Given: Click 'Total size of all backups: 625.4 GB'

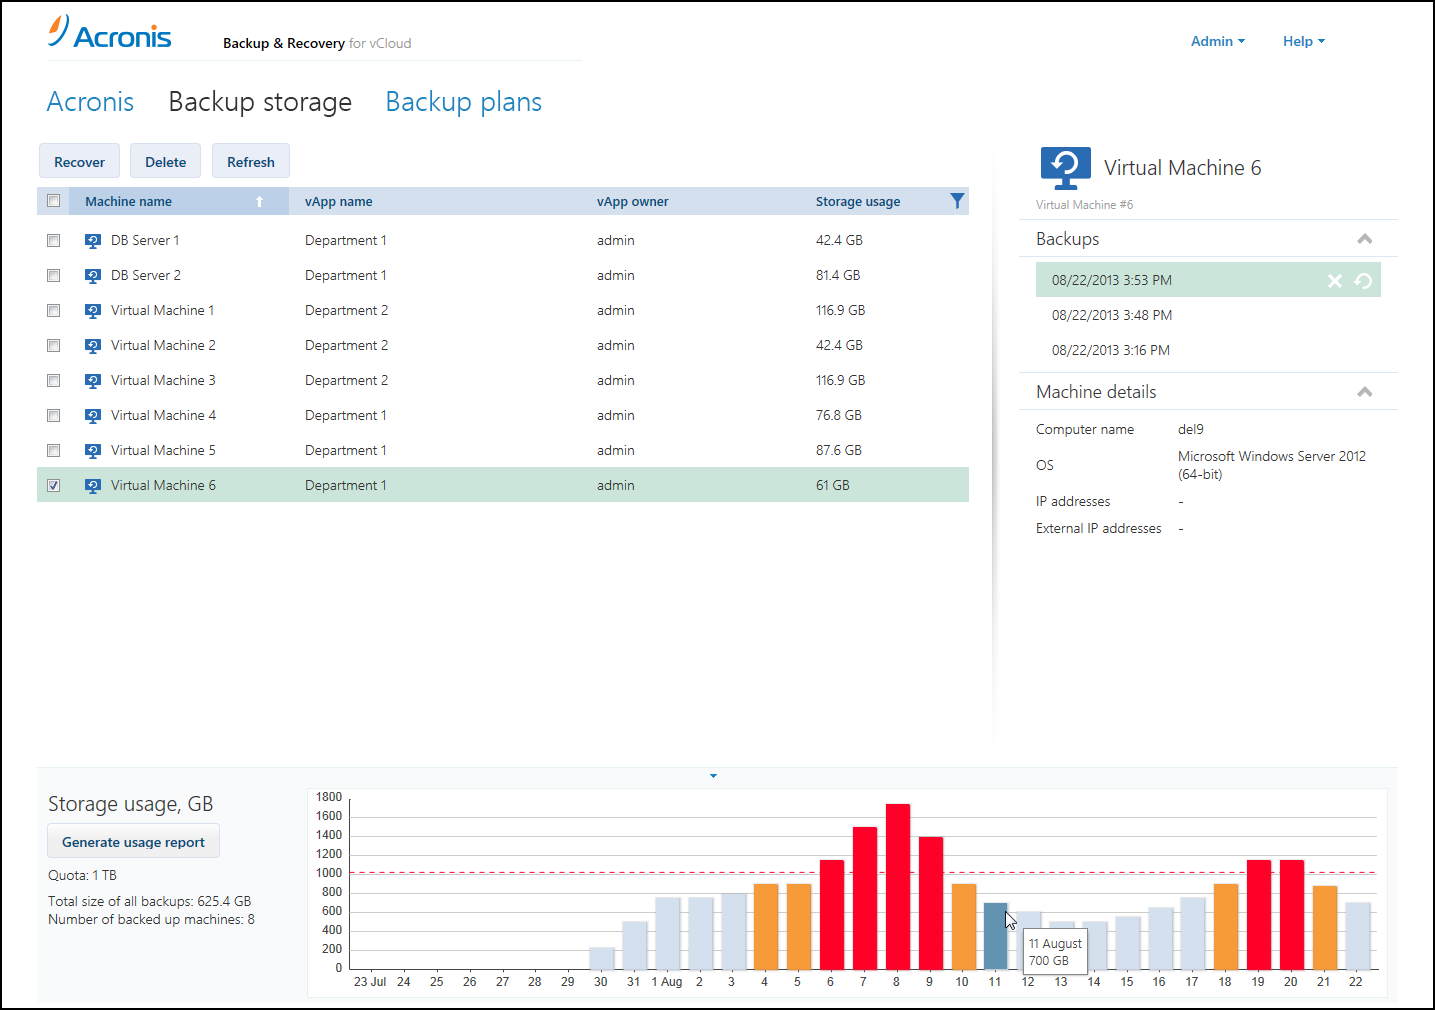Looking at the screenshot, I should point(149,901).
